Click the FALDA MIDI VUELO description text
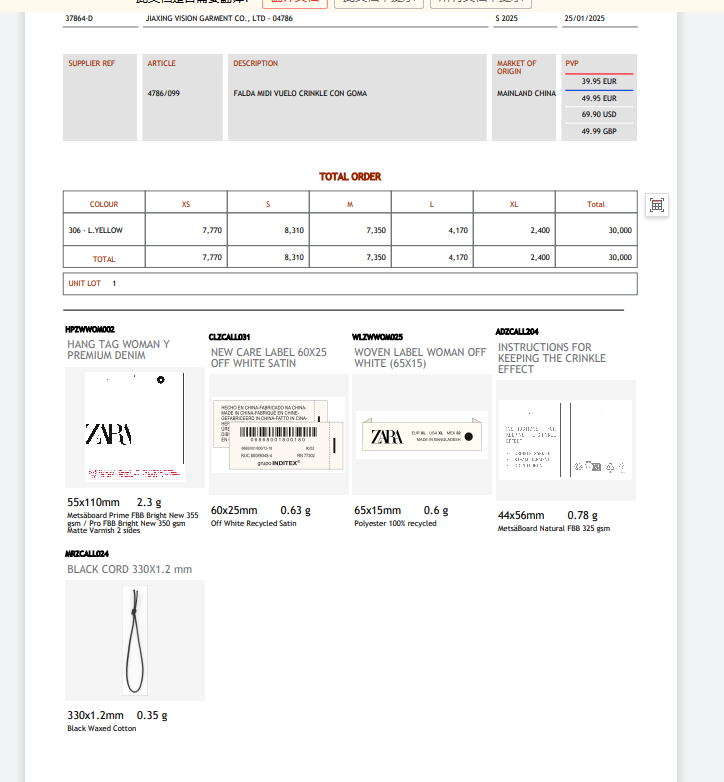The height and width of the screenshot is (782, 724). click(300, 93)
